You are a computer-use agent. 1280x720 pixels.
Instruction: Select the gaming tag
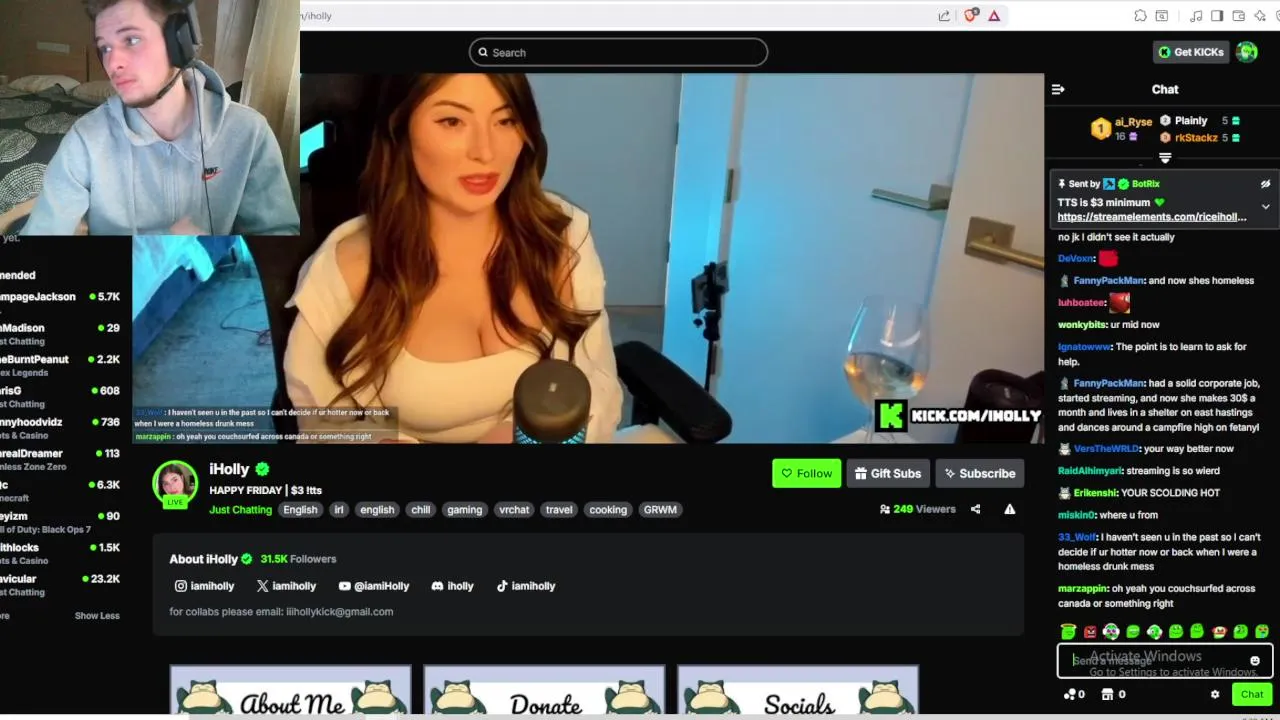(464, 509)
